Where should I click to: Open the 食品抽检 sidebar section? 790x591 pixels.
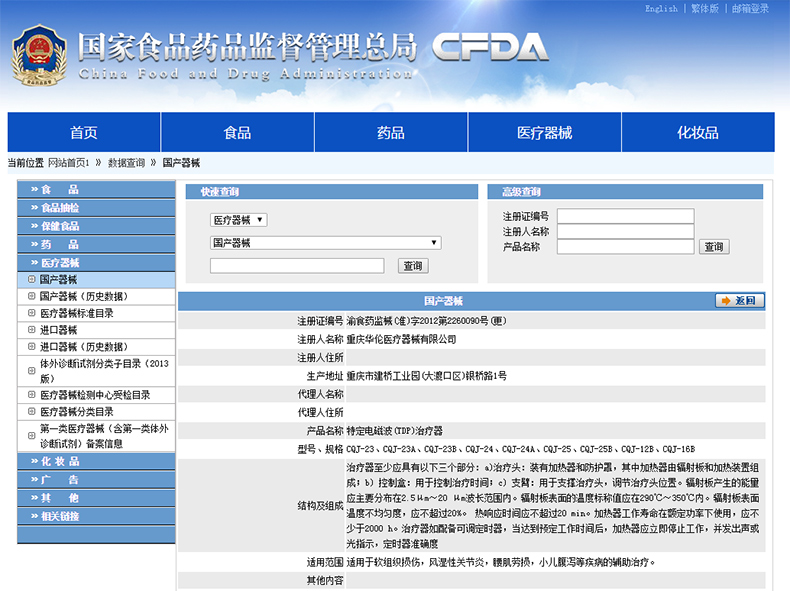click(96, 208)
